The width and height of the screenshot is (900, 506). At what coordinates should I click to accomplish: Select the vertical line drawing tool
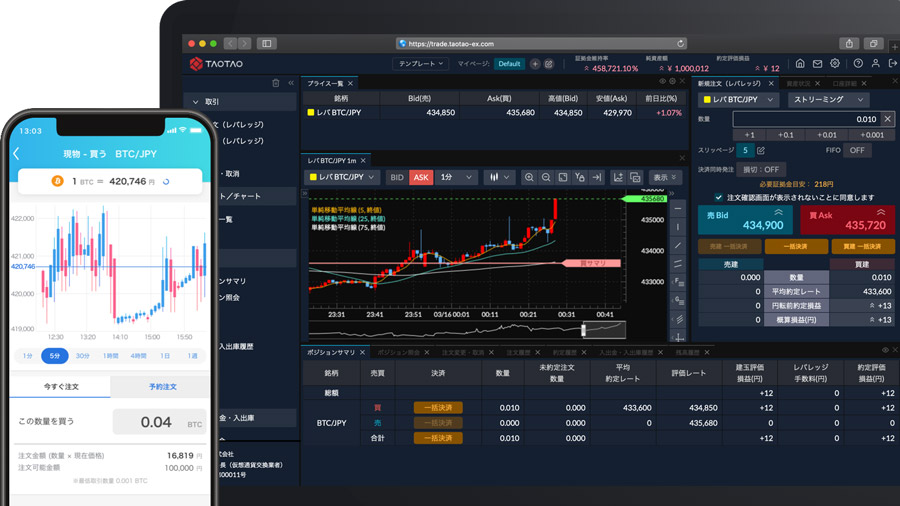click(x=678, y=227)
